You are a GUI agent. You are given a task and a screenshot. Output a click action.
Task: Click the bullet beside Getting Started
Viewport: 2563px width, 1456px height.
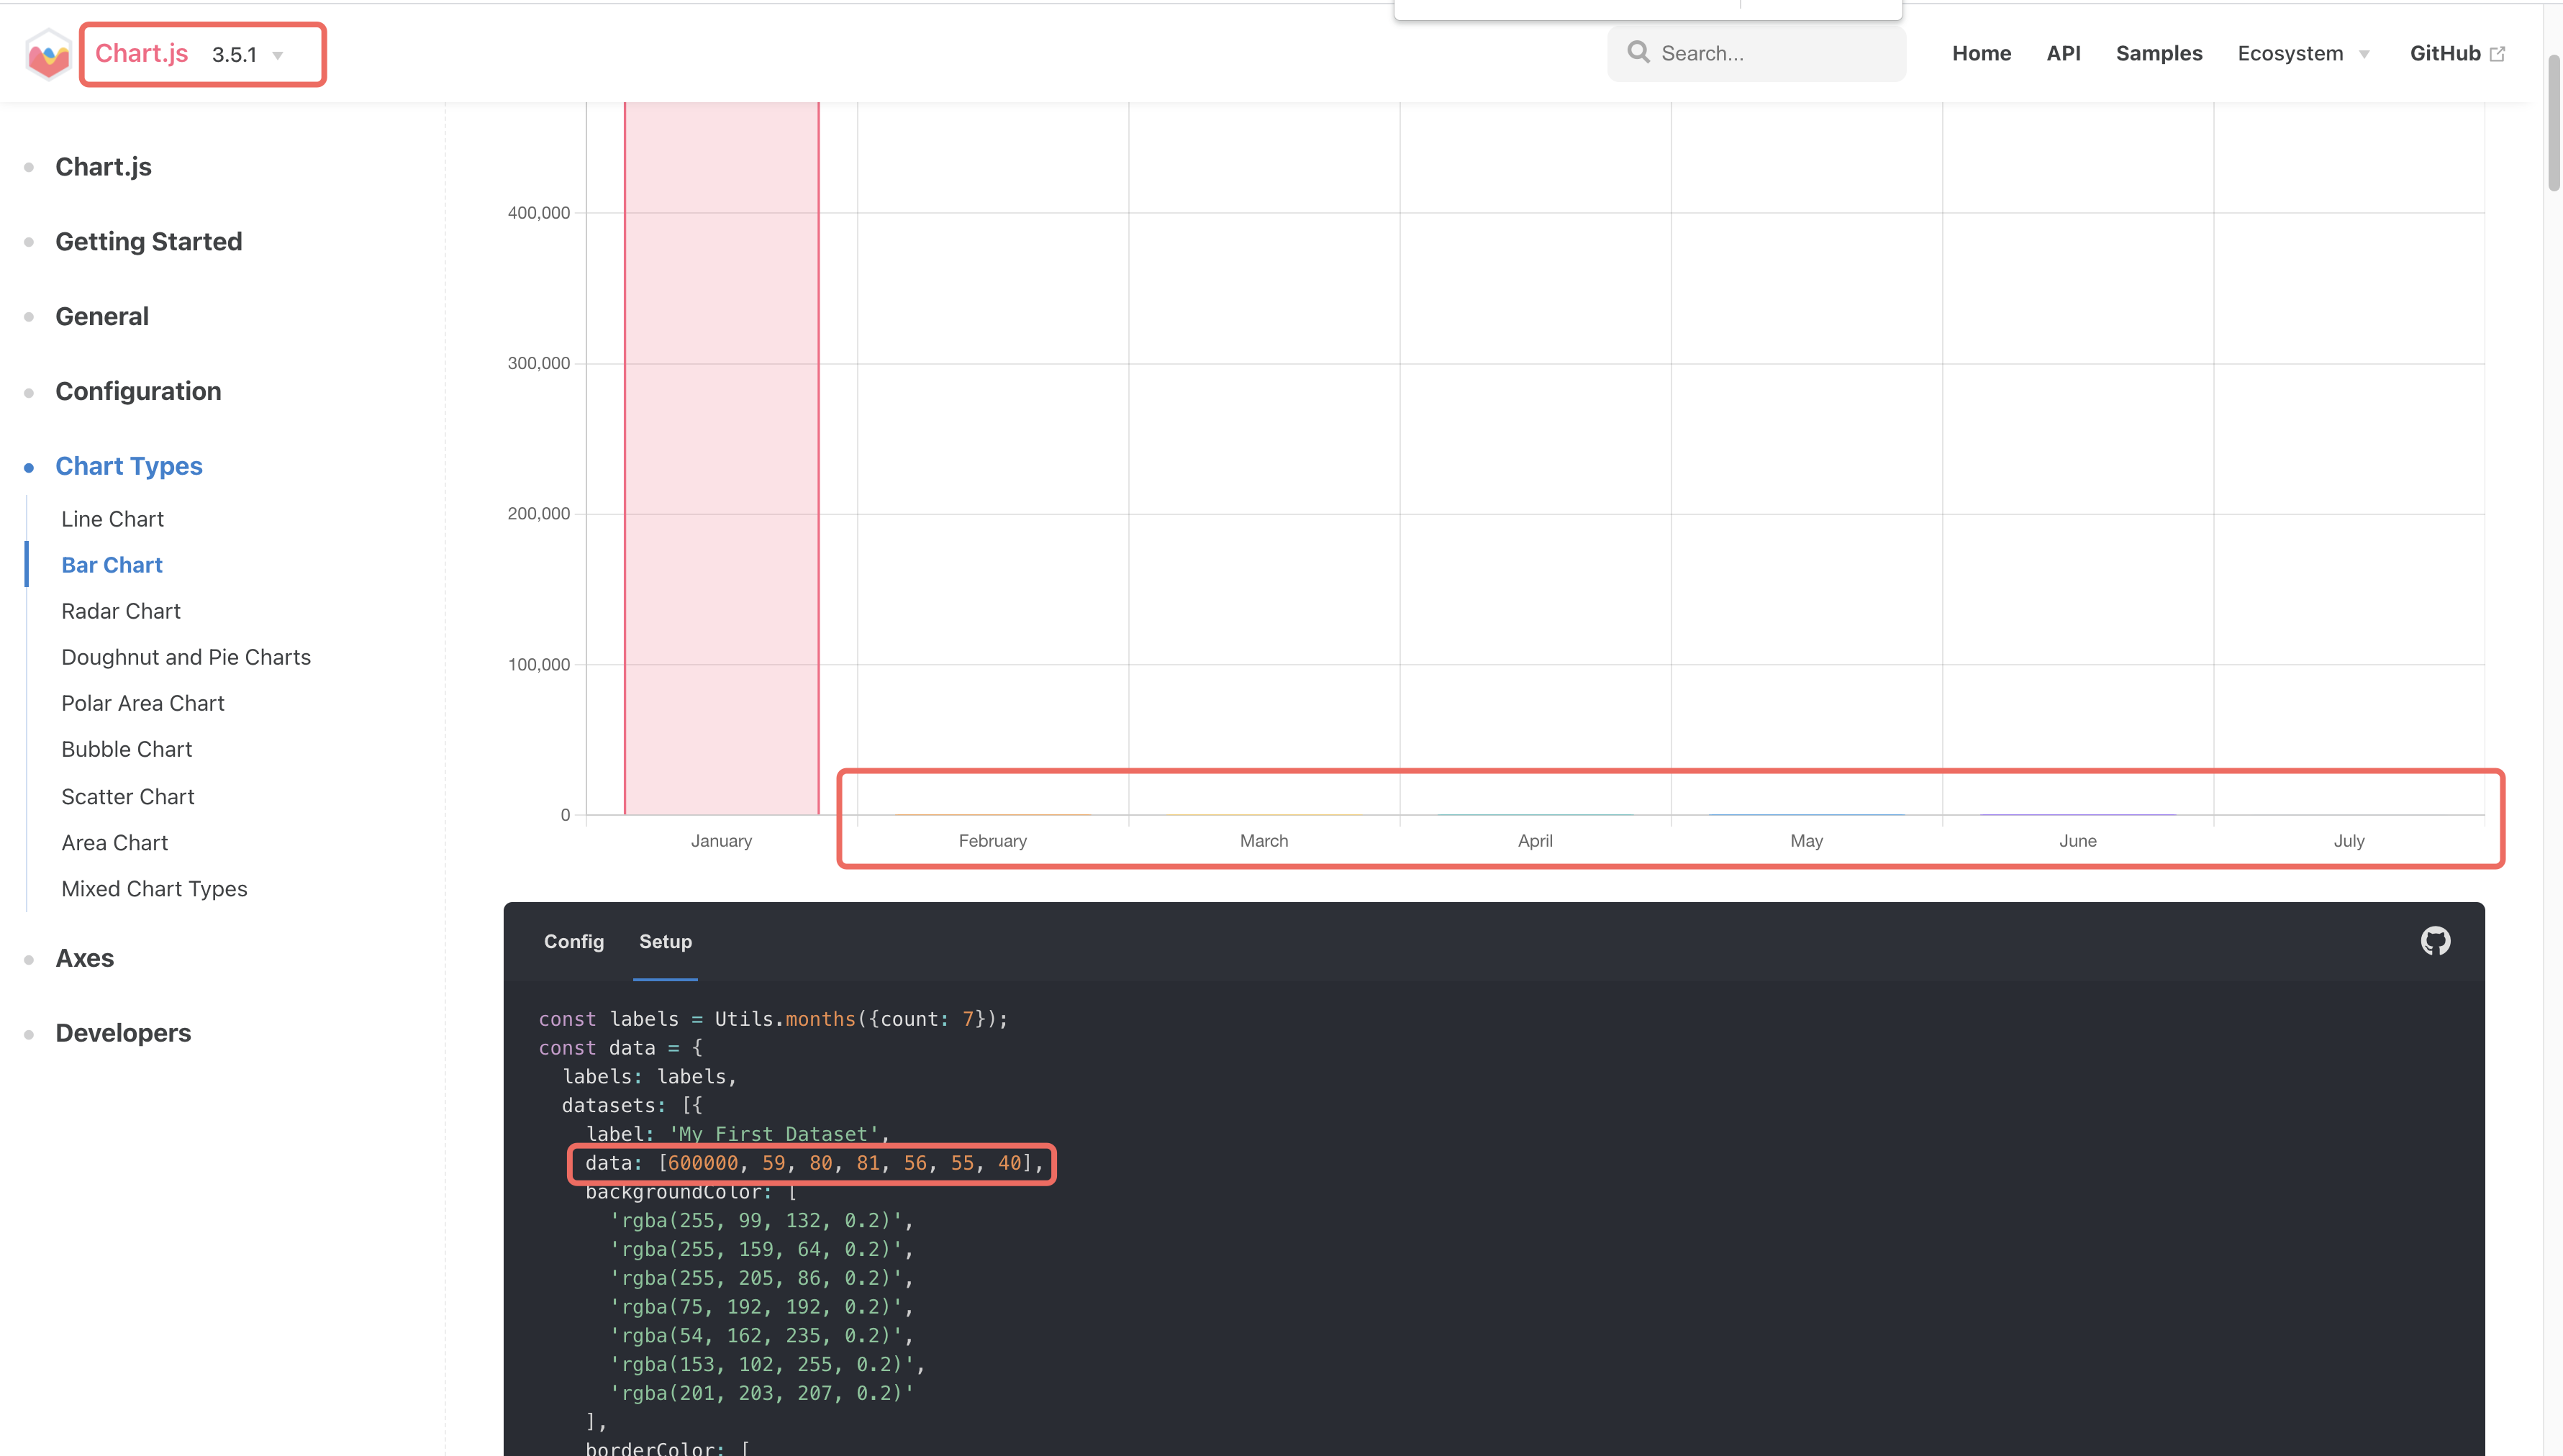(x=28, y=241)
